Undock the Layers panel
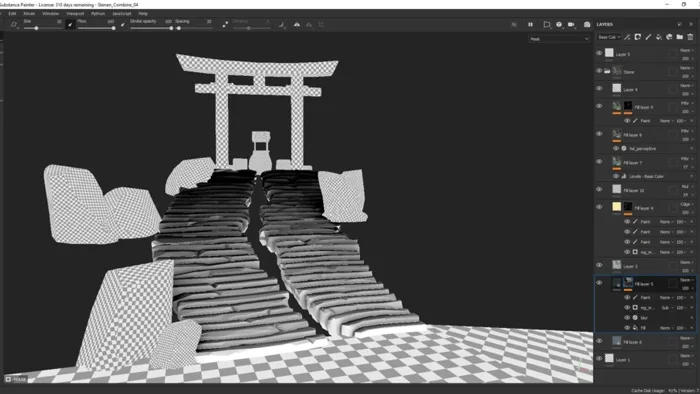 click(679, 24)
